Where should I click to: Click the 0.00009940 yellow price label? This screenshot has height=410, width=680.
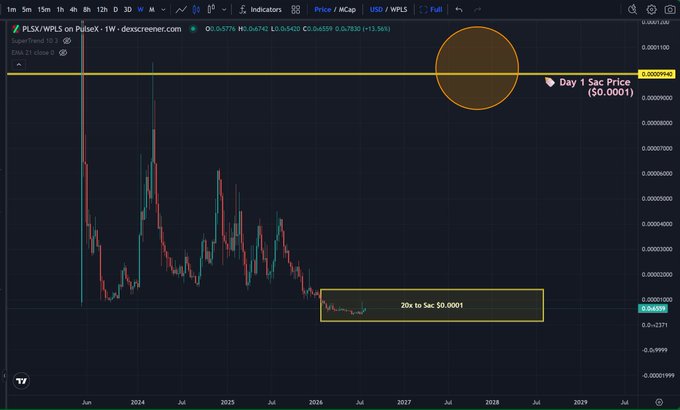pos(657,74)
